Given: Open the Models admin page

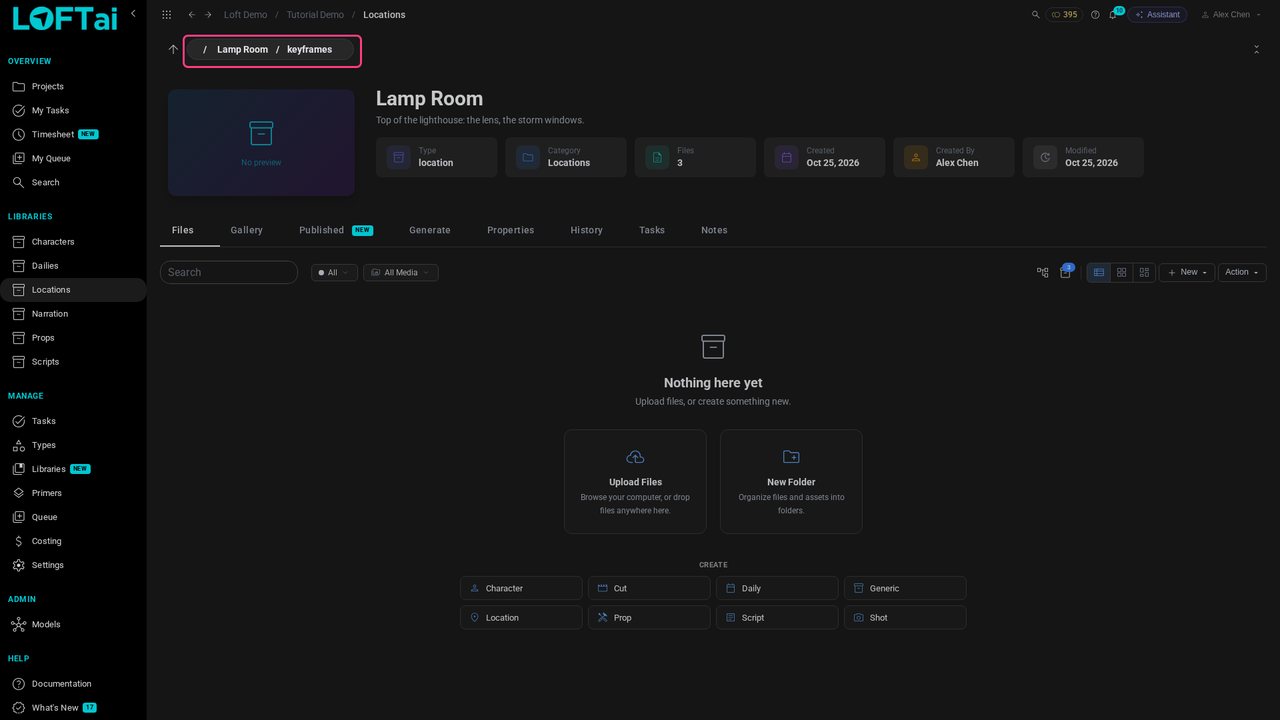Looking at the screenshot, I should [x=73, y=624].
